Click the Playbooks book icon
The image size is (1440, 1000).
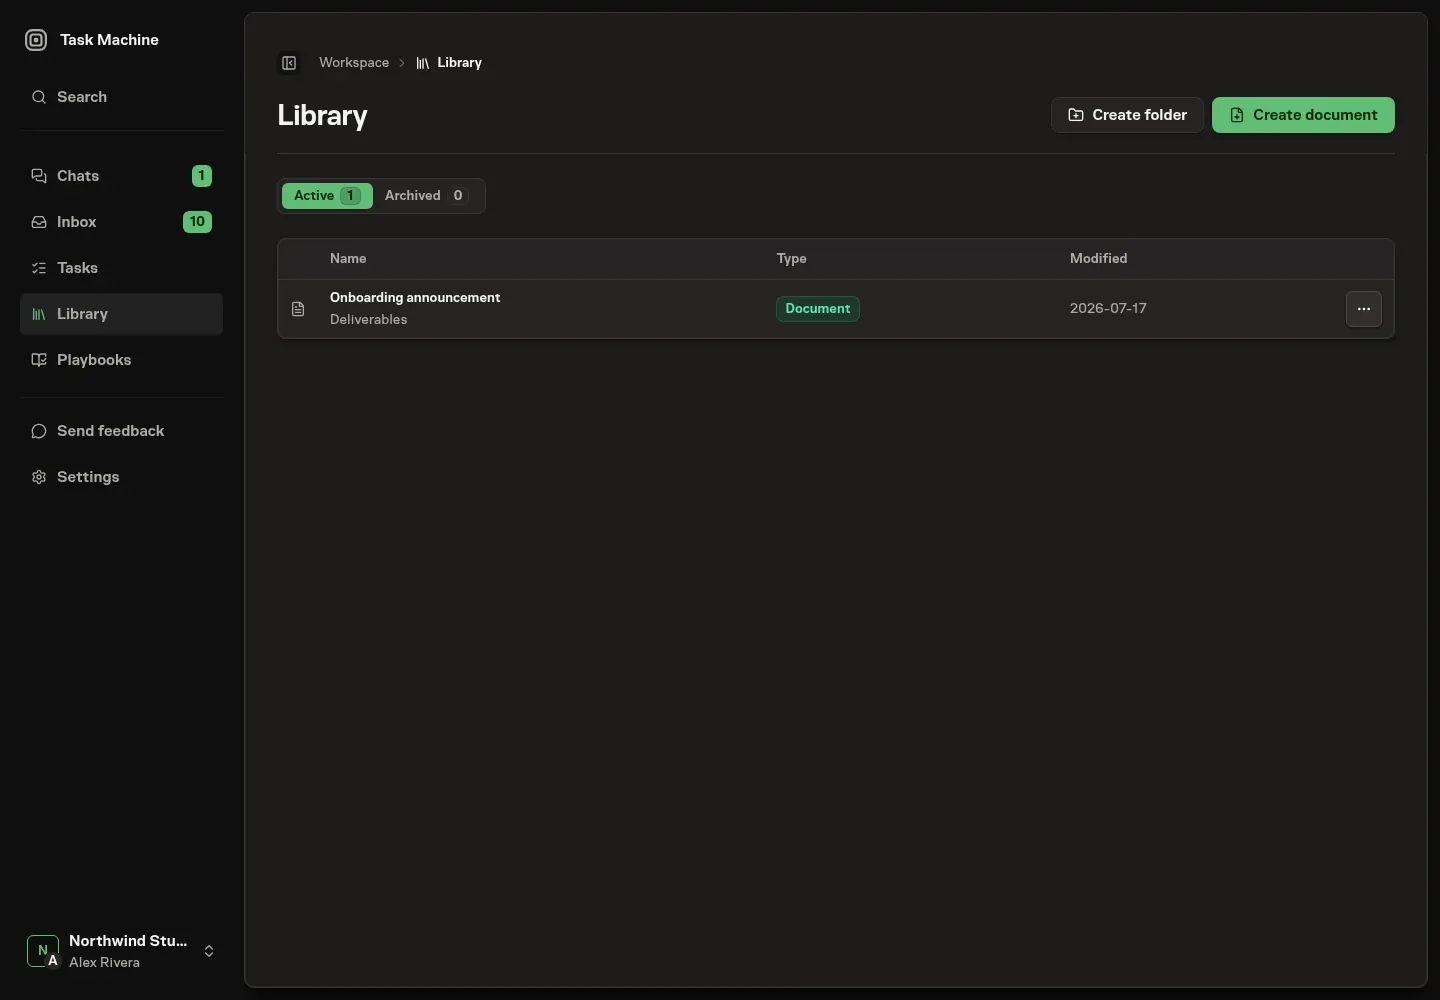[39, 360]
